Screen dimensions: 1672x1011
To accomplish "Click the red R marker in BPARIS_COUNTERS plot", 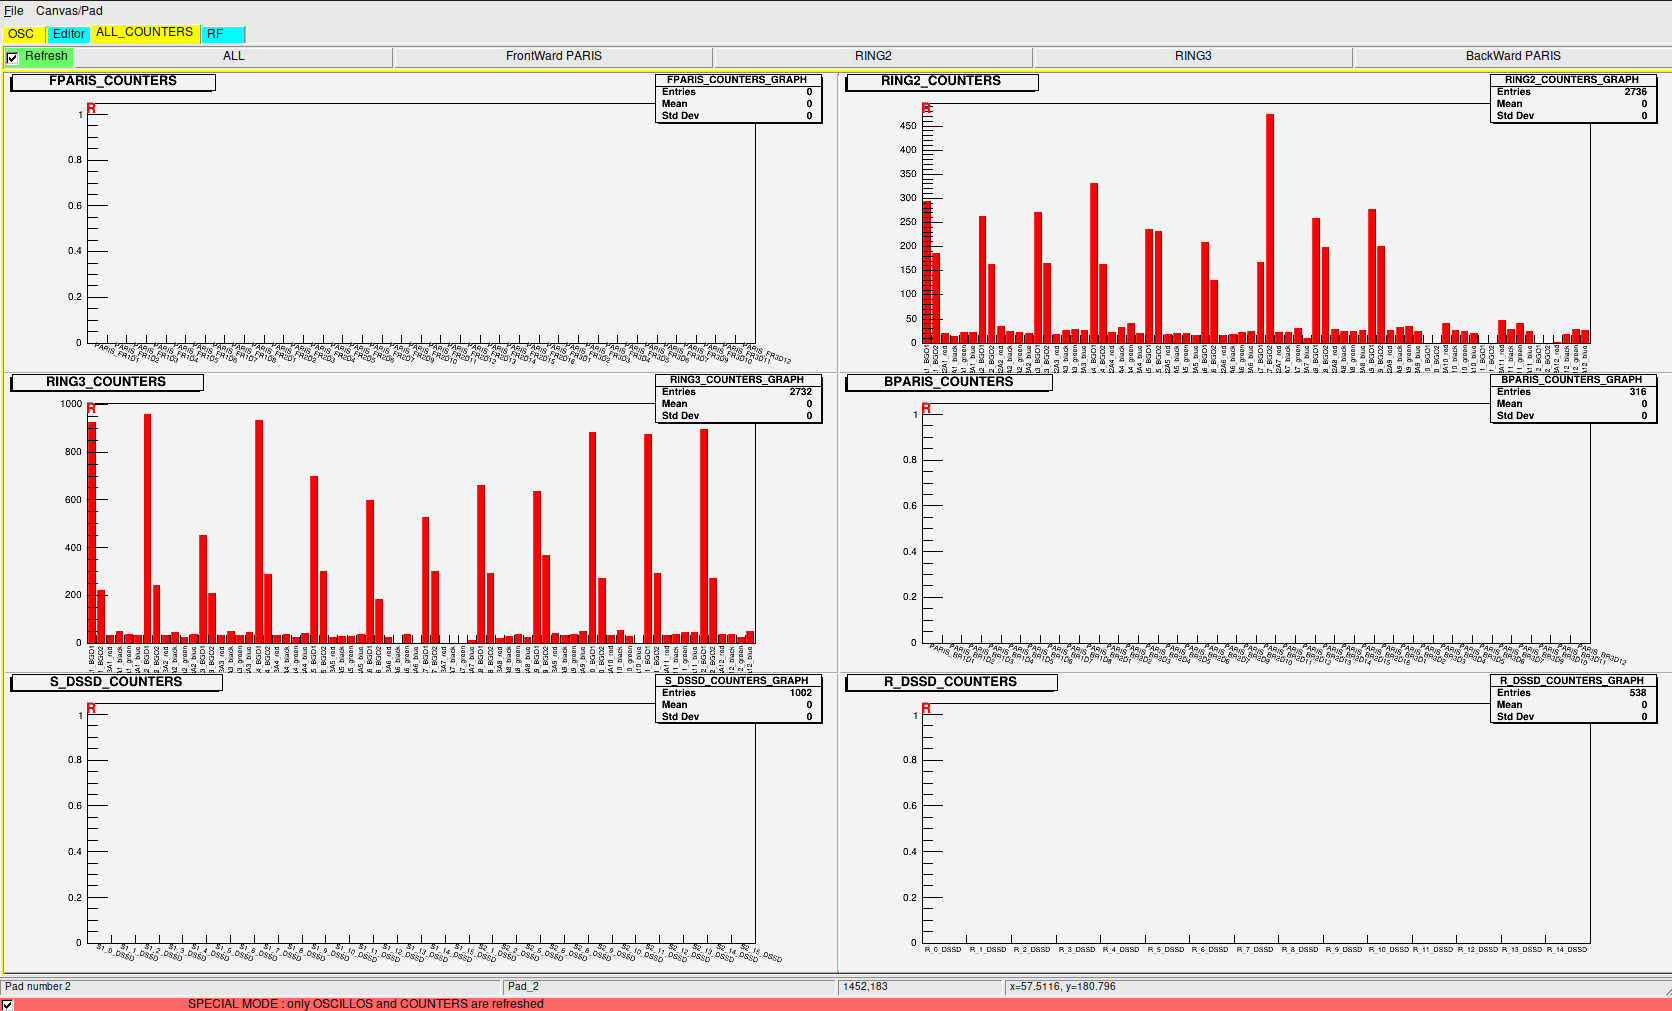I will point(926,408).
